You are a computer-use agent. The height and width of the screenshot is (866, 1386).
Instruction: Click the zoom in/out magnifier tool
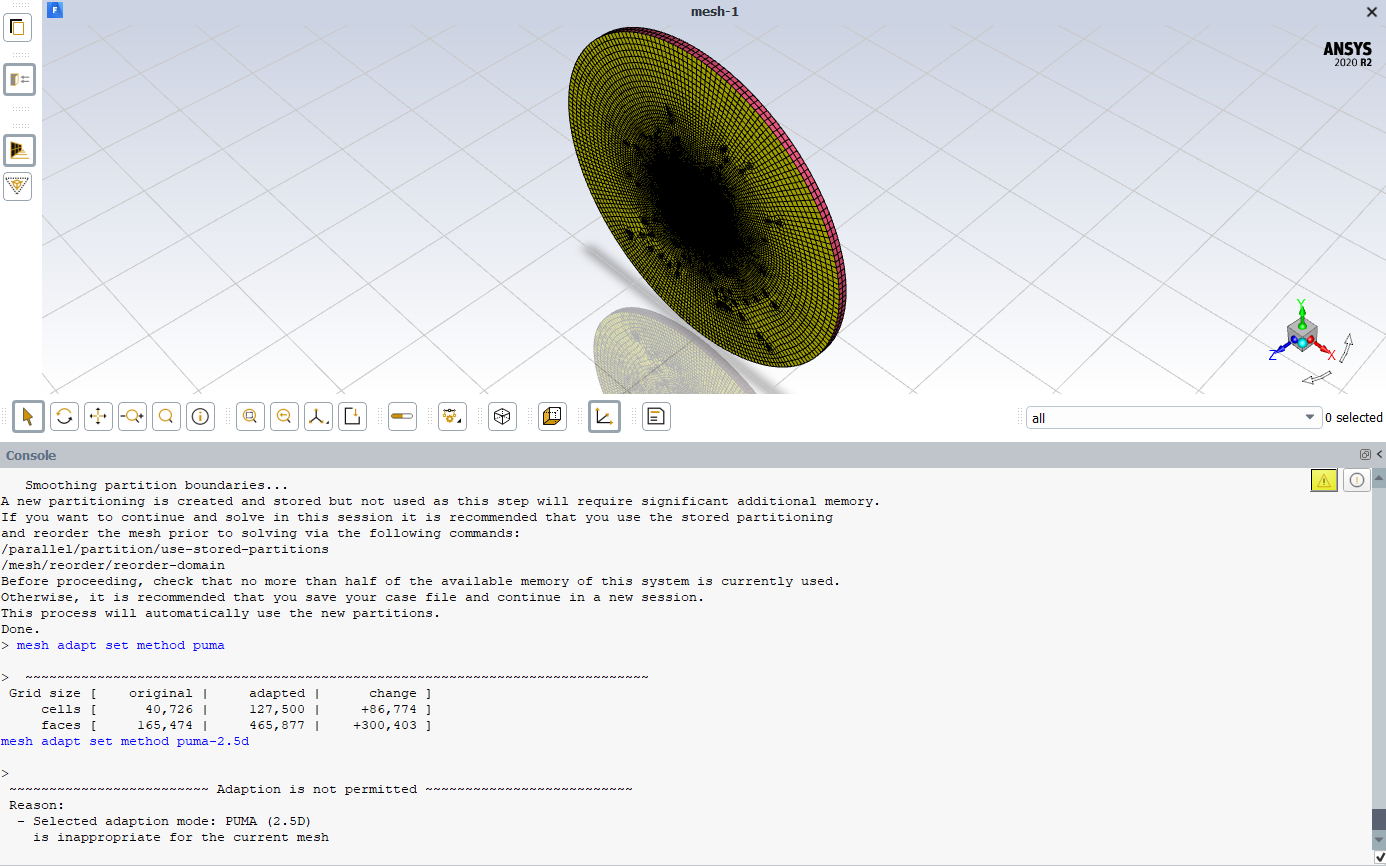tap(132, 417)
